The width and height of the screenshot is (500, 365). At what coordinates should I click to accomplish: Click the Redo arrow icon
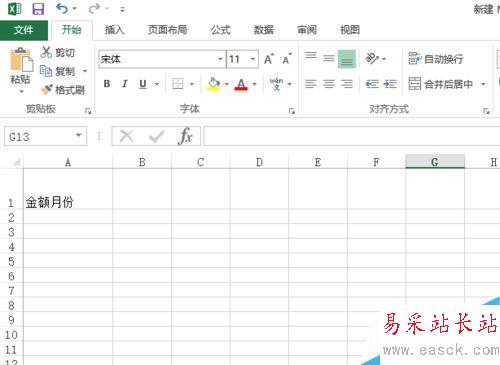click(94, 9)
